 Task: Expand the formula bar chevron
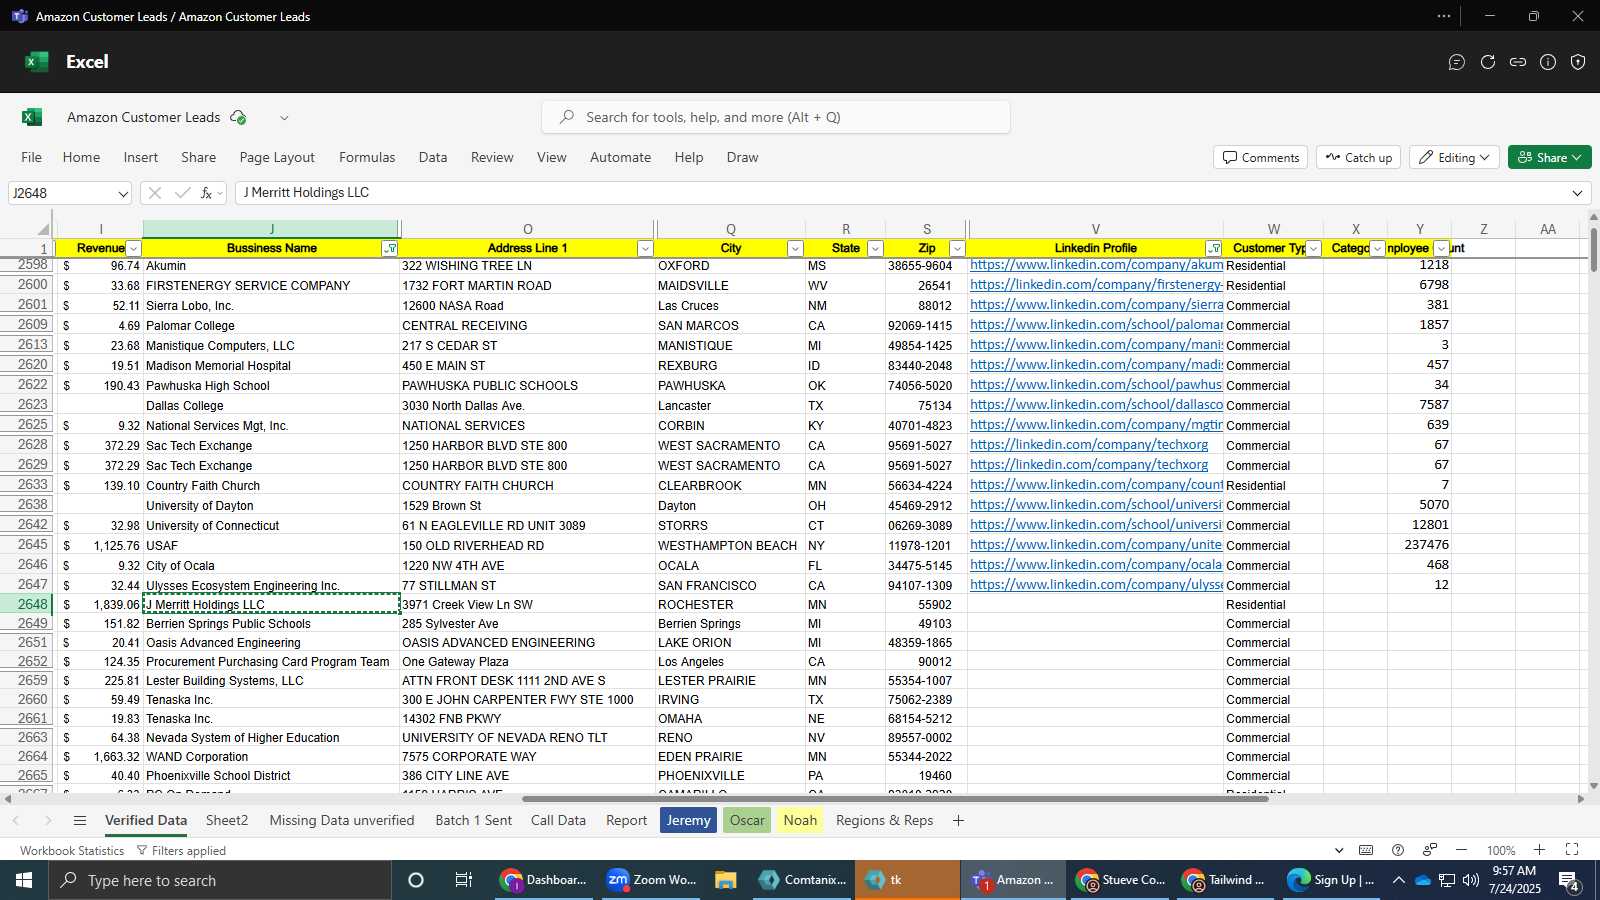(1578, 193)
